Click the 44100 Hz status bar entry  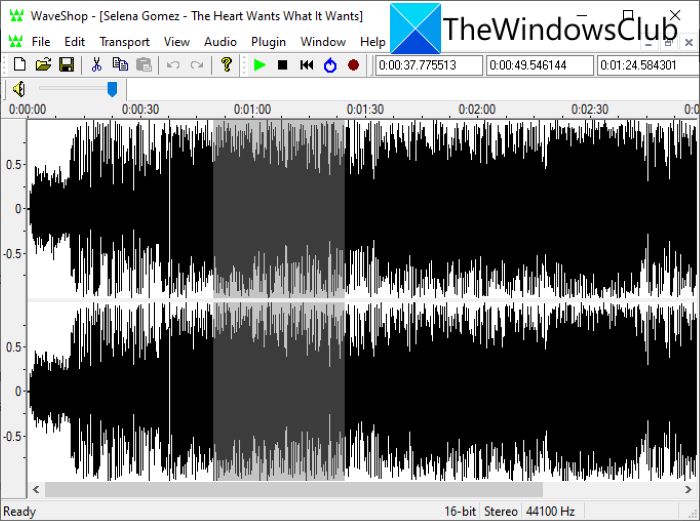(x=550, y=511)
